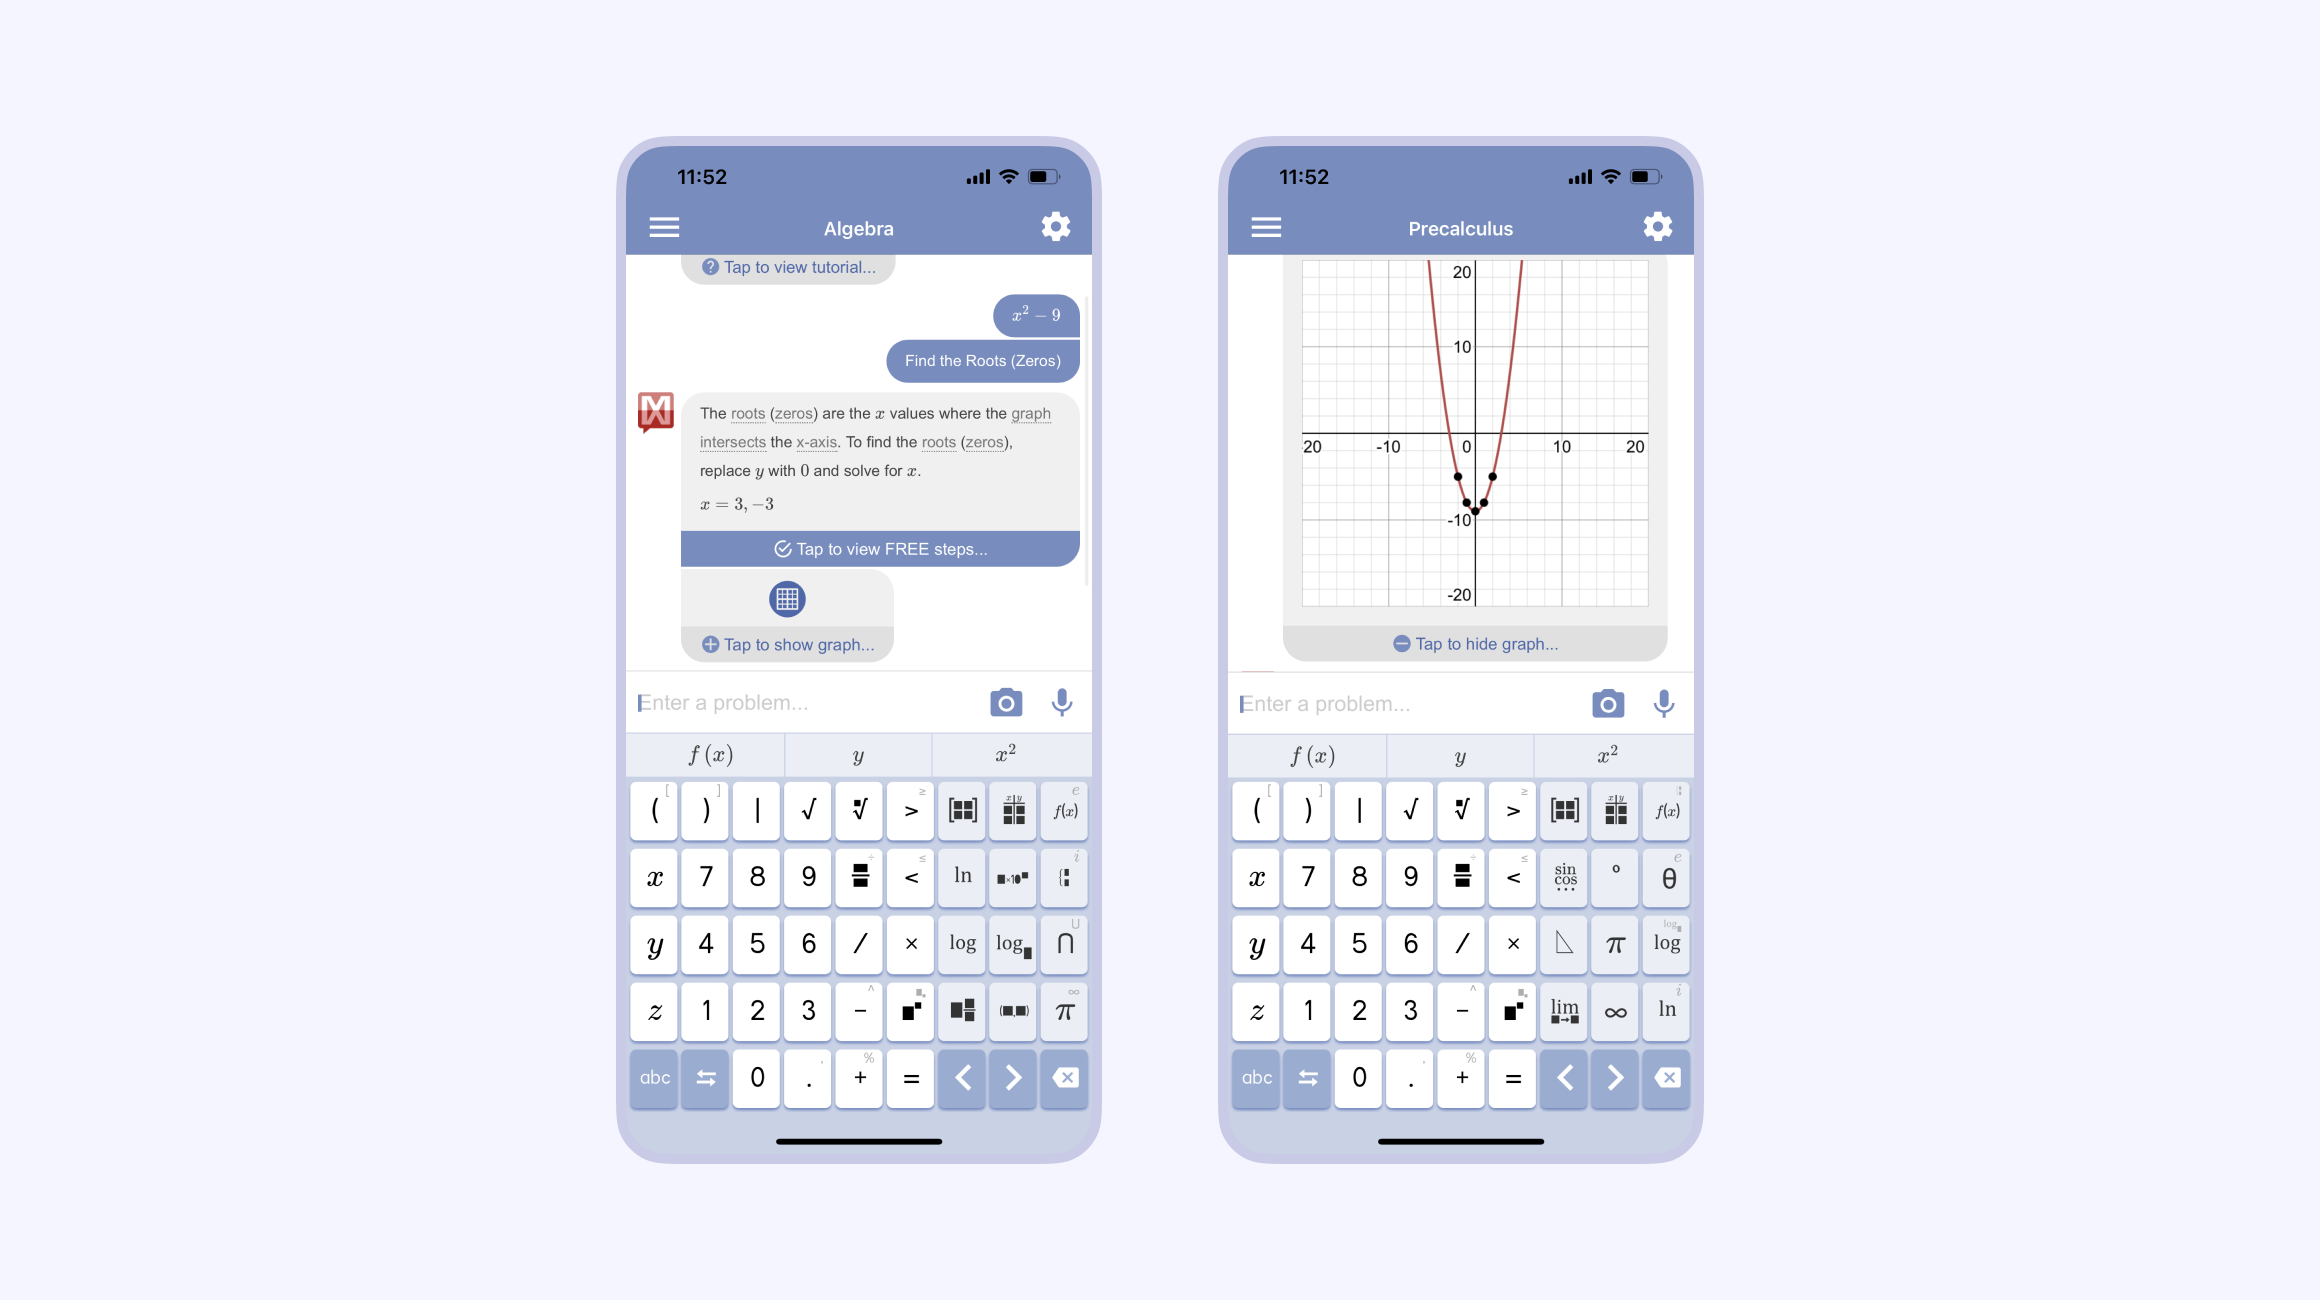Select the infinity symbol key

coord(1614,1010)
